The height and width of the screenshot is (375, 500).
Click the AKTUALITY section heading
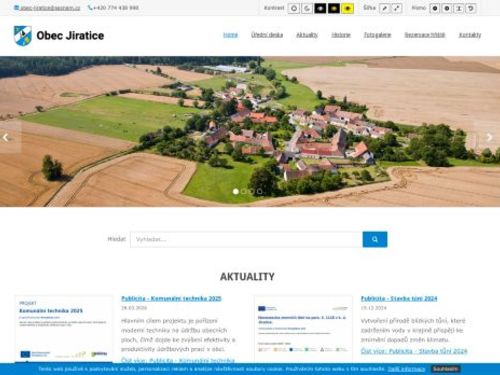tap(247, 277)
